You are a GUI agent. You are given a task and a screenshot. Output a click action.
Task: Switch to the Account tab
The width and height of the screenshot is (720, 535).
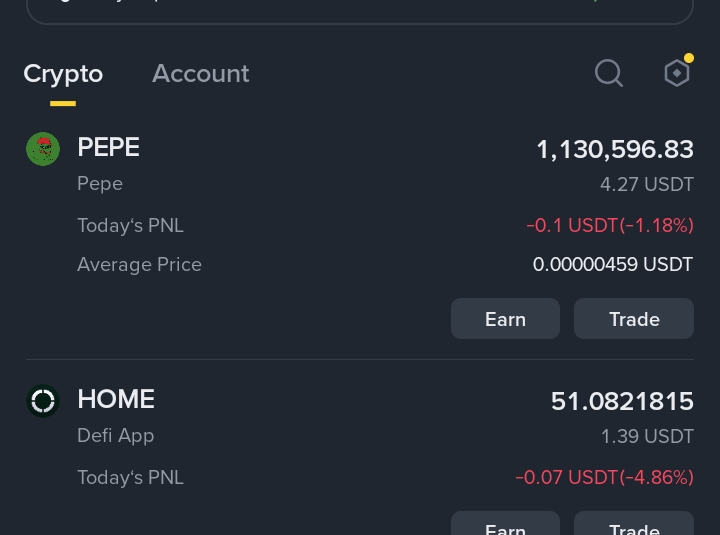(x=201, y=73)
